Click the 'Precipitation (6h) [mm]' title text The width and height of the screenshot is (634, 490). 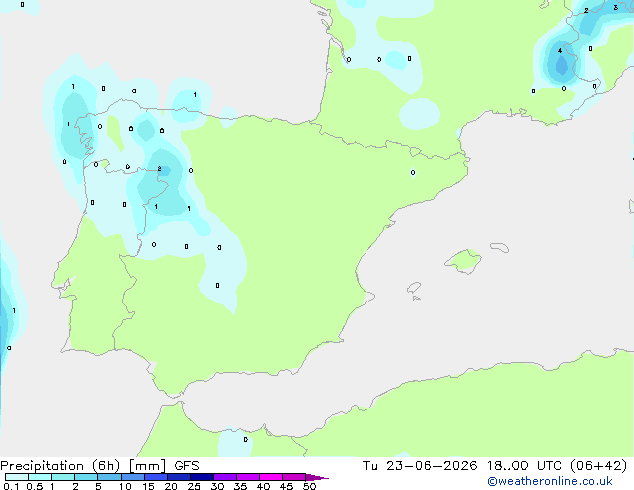click(x=83, y=466)
